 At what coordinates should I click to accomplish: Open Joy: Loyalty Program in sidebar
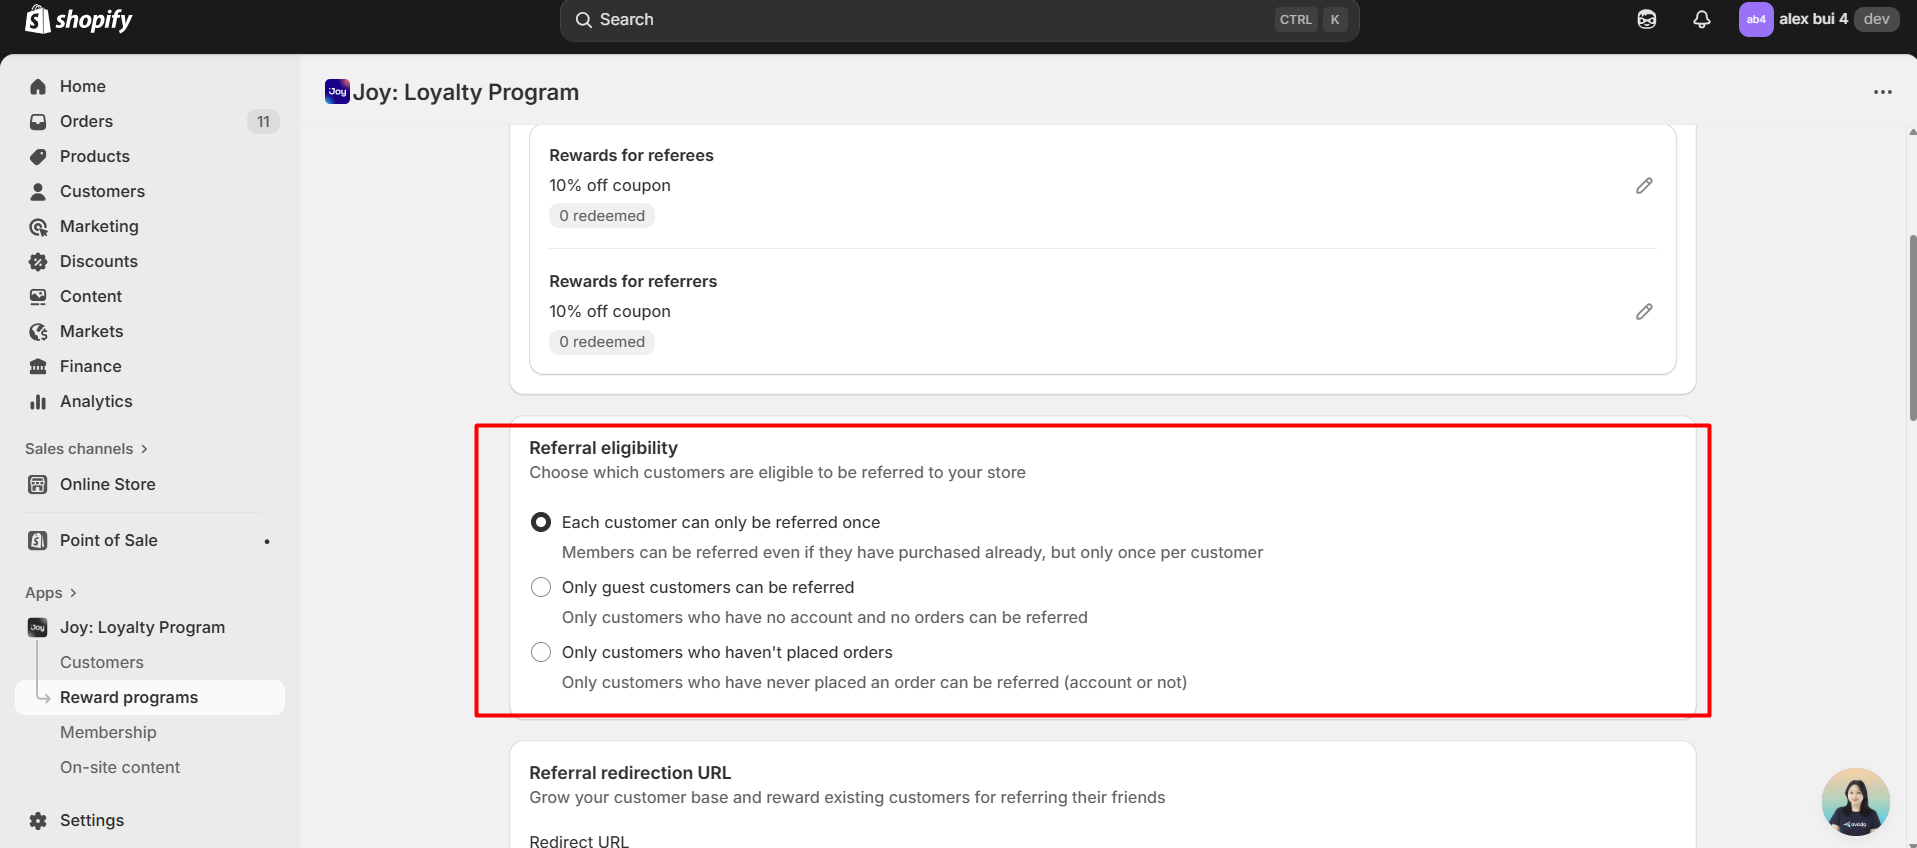[142, 627]
